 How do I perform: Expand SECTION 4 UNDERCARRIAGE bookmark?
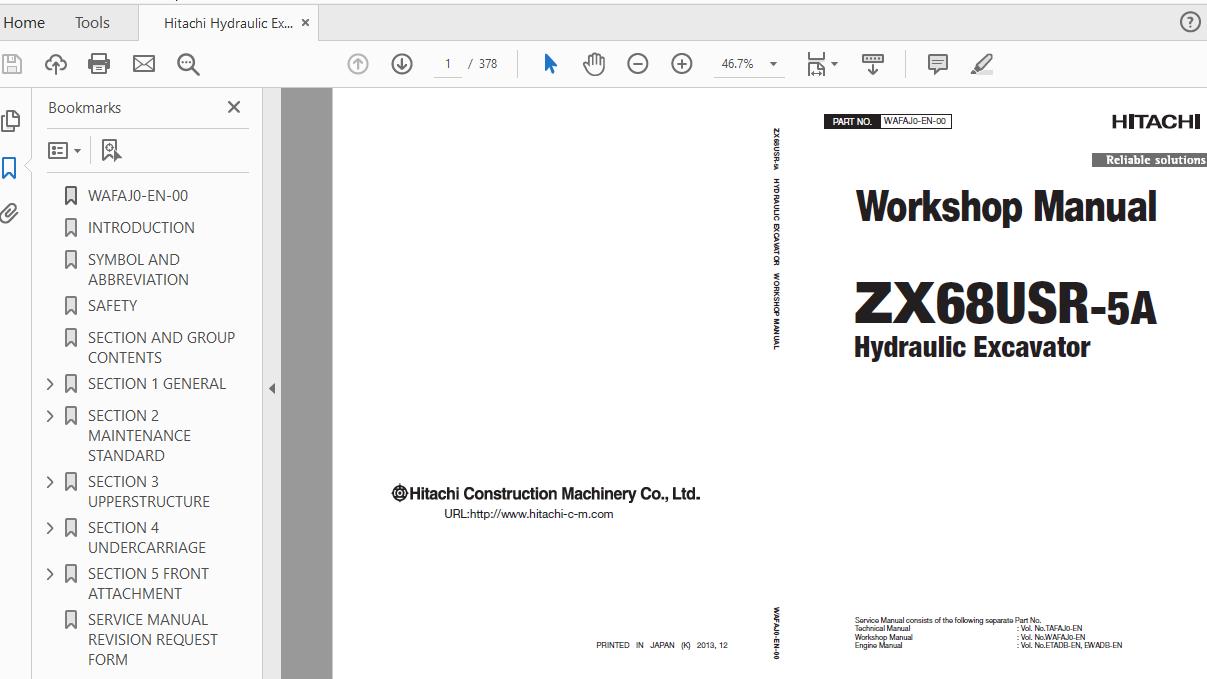[x=51, y=527]
